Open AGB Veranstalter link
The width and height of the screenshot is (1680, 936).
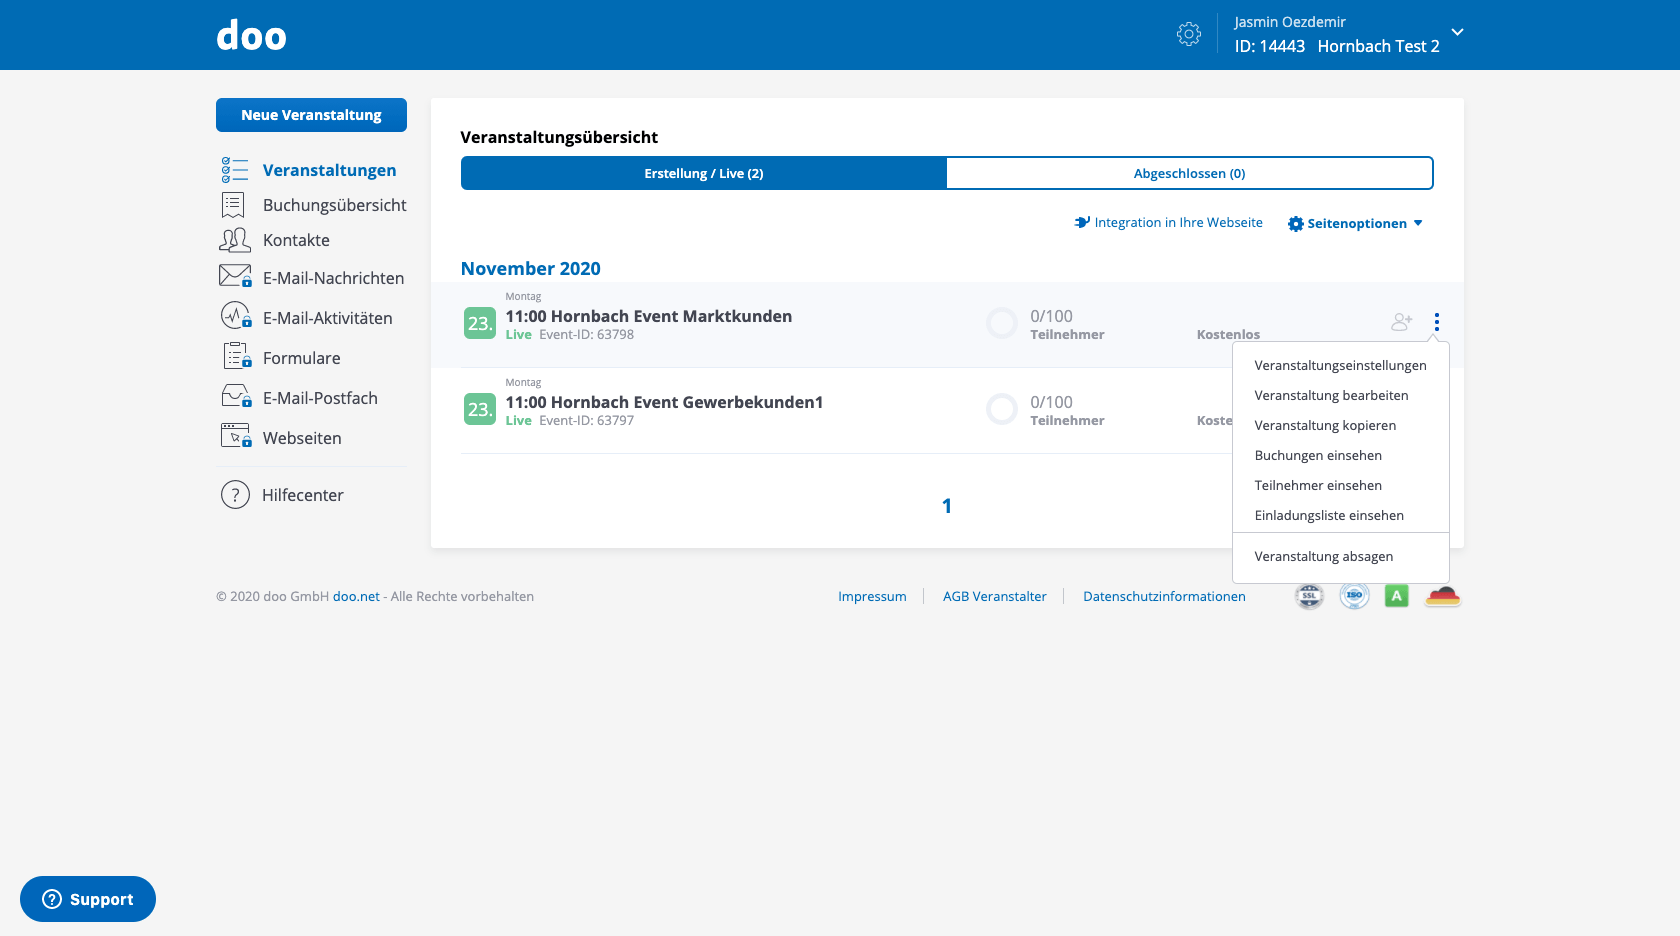(995, 596)
